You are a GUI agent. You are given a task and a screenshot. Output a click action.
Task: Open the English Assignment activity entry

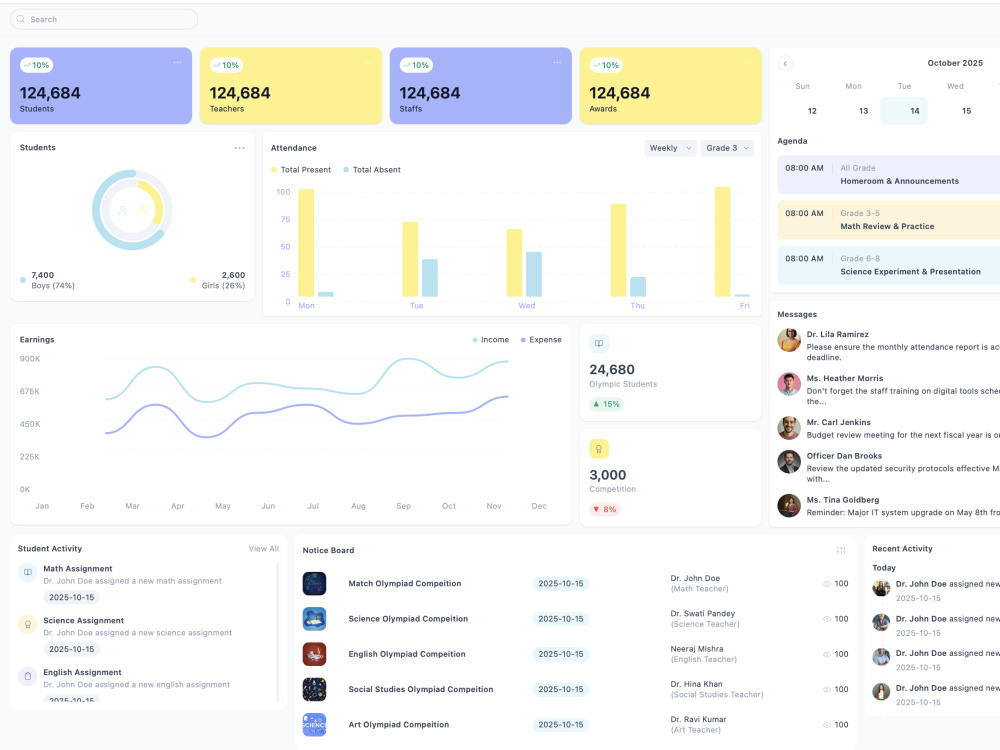click(145, 684)
